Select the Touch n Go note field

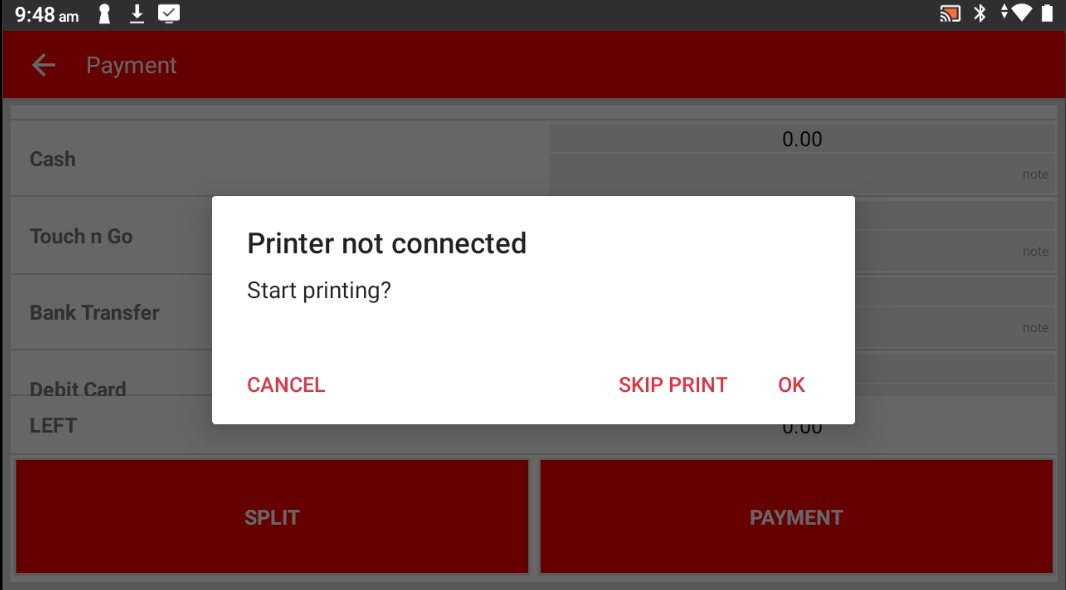point(955,251)
